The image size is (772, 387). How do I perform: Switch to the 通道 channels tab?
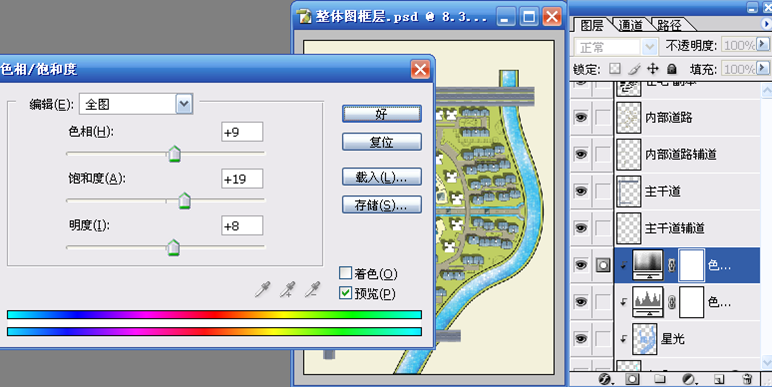pos(630,25)
